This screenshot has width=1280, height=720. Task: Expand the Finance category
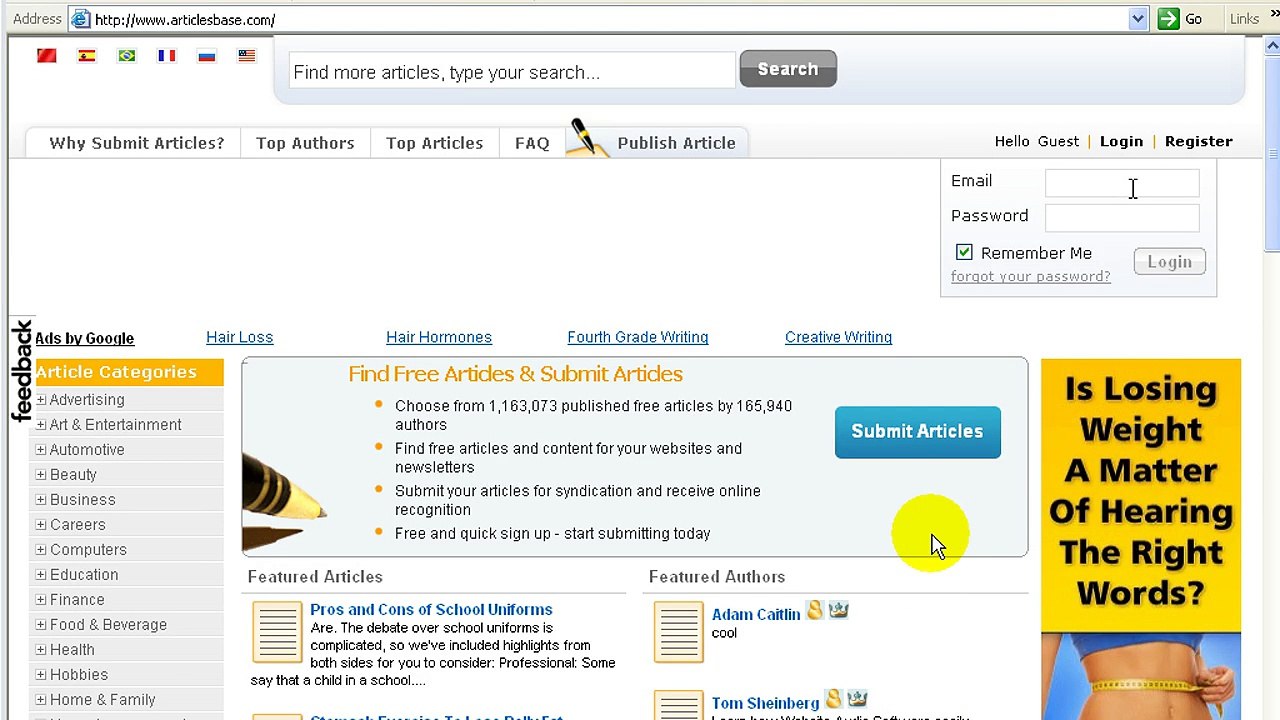pyautogui.click(x=41, y=600)
